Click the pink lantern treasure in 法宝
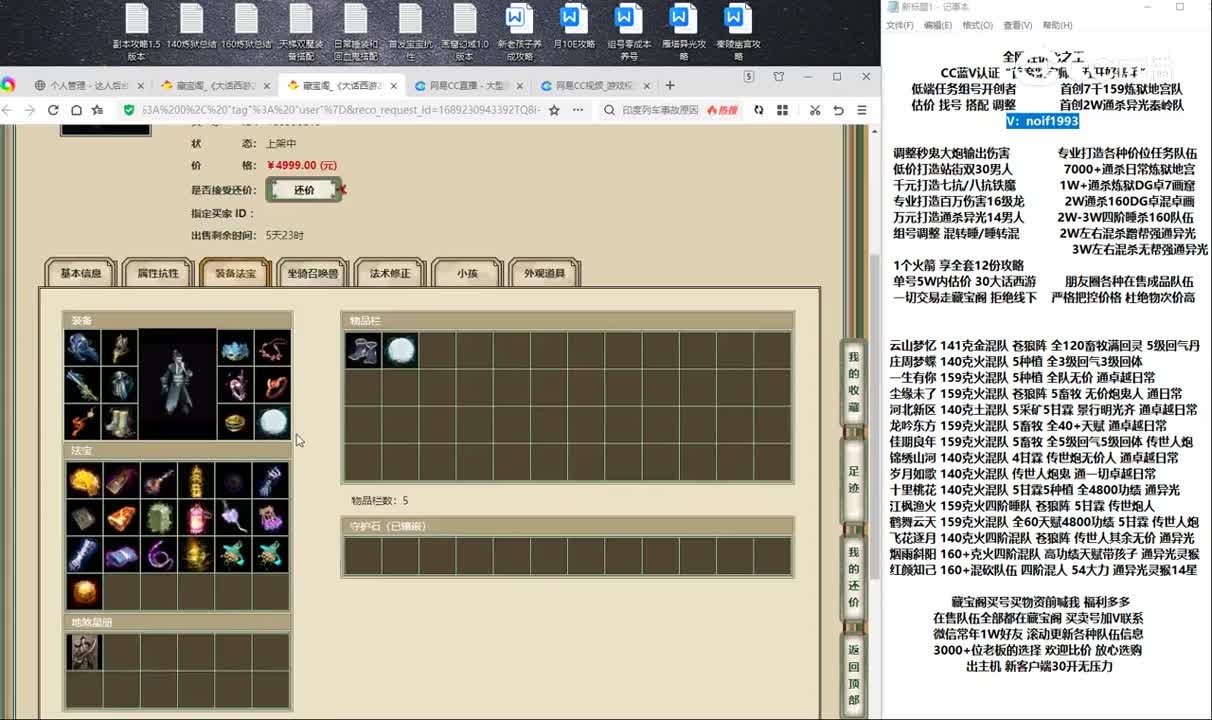The image size is (1212, 720). 195,518
